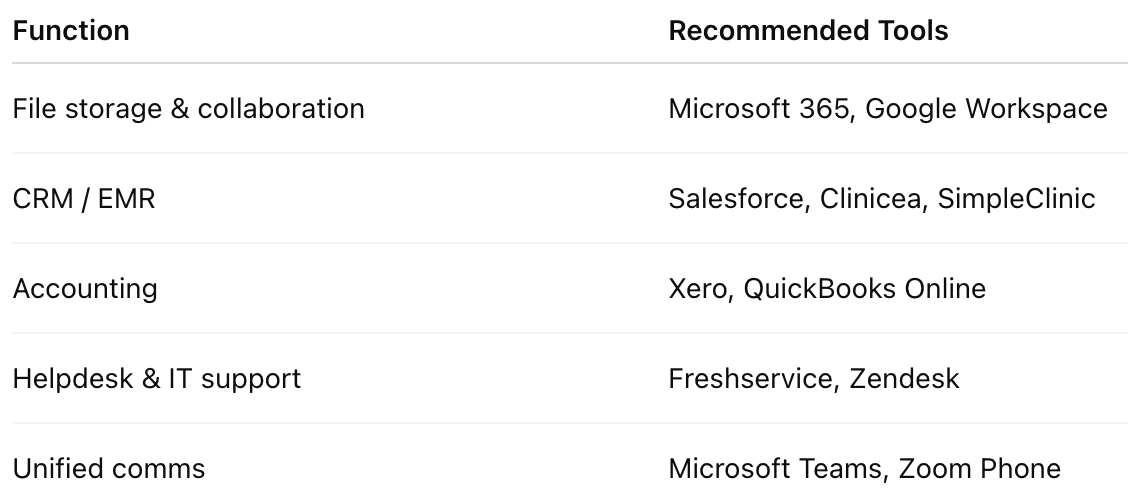Screen dimensions: 1128x492
Task: Click the Zendesk text
Action: [904, 378]
